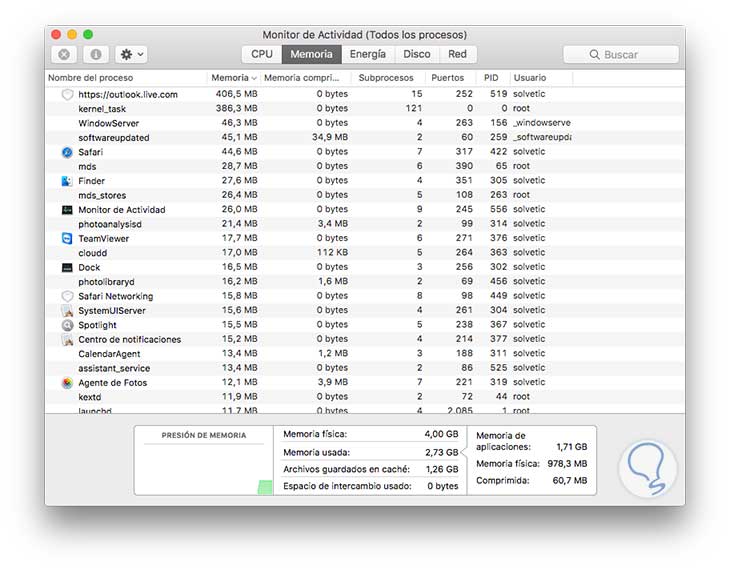Click the Monitor de Actividad app icon
This screenshot has height=570, width=730.
click(x=68, y=210)
